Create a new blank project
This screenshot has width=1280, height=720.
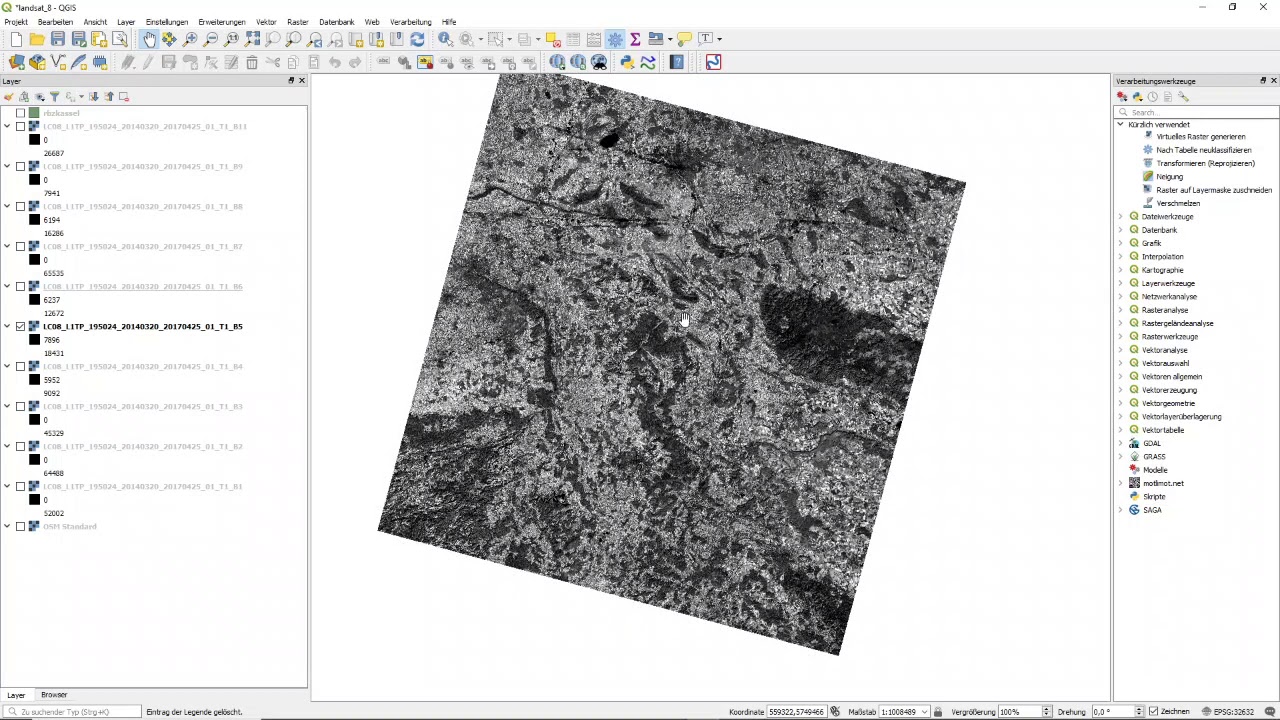click(x=16, y=39)
